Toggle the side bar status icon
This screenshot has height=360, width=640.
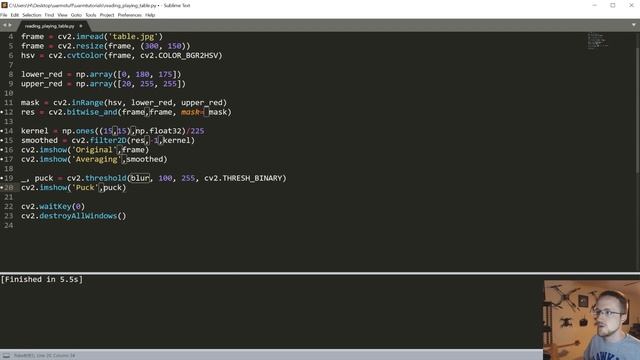coord(6,356)
